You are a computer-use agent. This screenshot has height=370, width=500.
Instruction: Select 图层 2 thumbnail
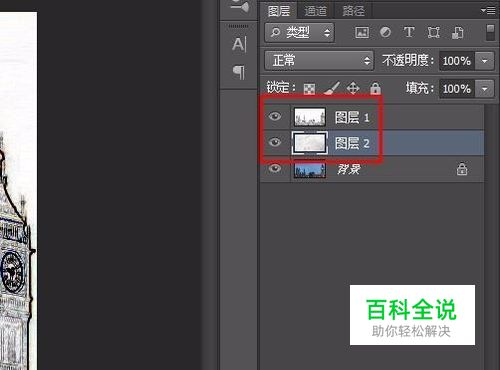pyautogui.click(x=310, y=143)
